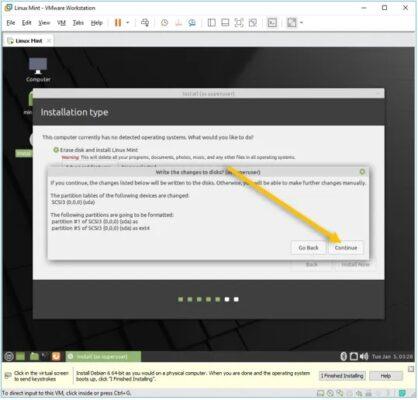Open the message log status icon
This screenshot has height=400, width=418.
pos(402,393)
